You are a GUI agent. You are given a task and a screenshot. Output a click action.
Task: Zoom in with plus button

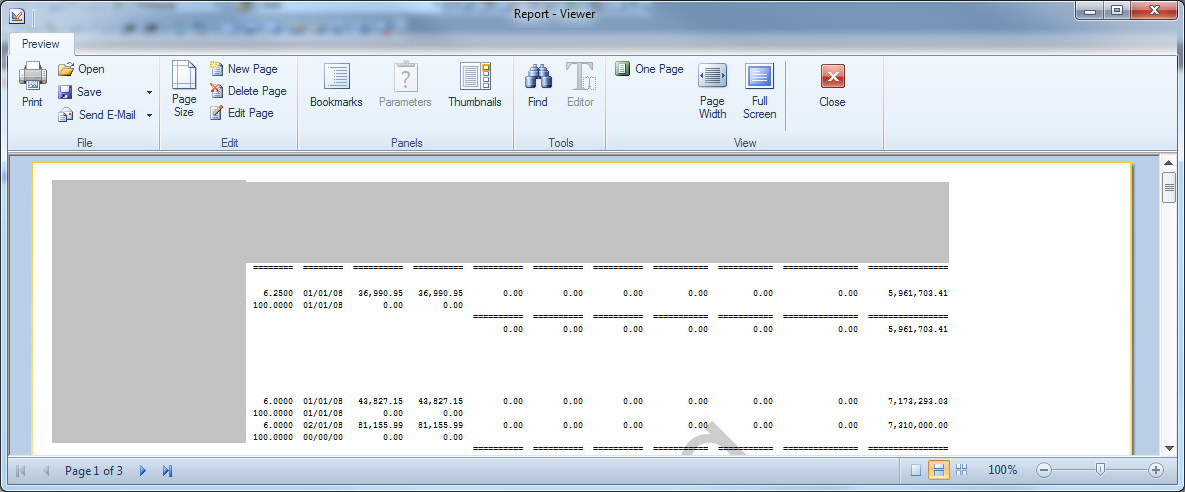(1156, 470)
